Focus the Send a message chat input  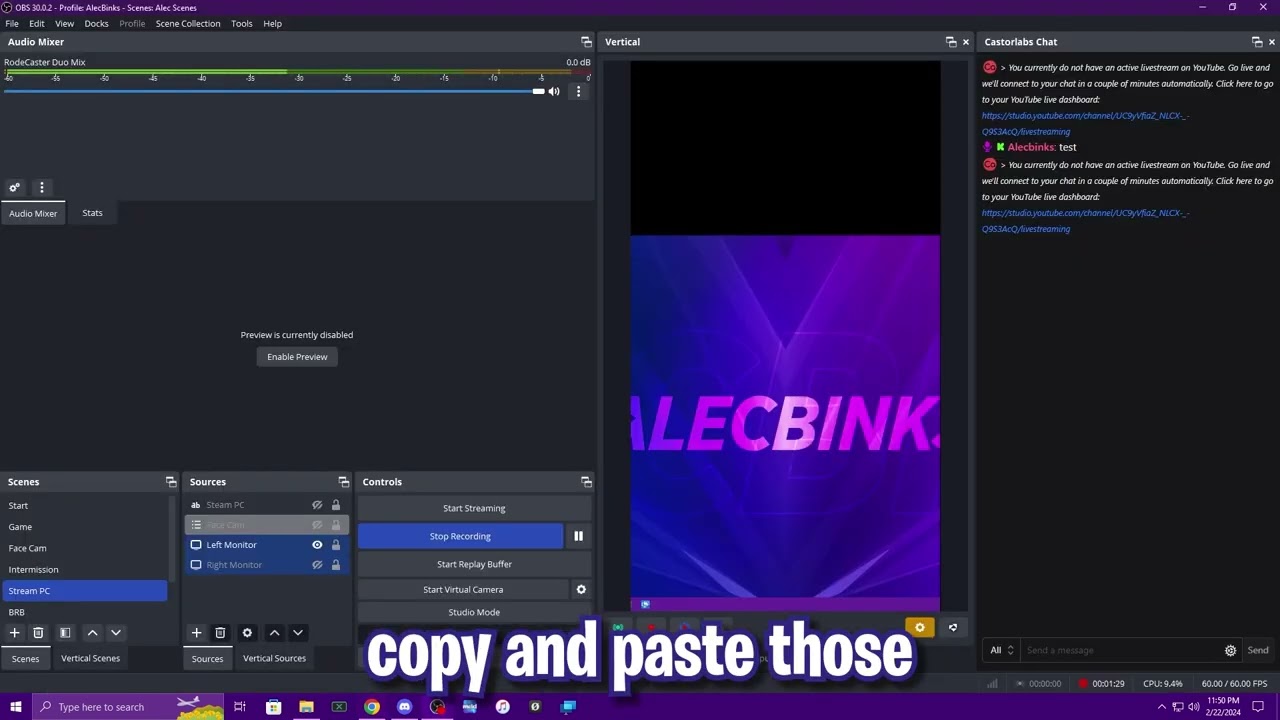(x=1120, y=650)
